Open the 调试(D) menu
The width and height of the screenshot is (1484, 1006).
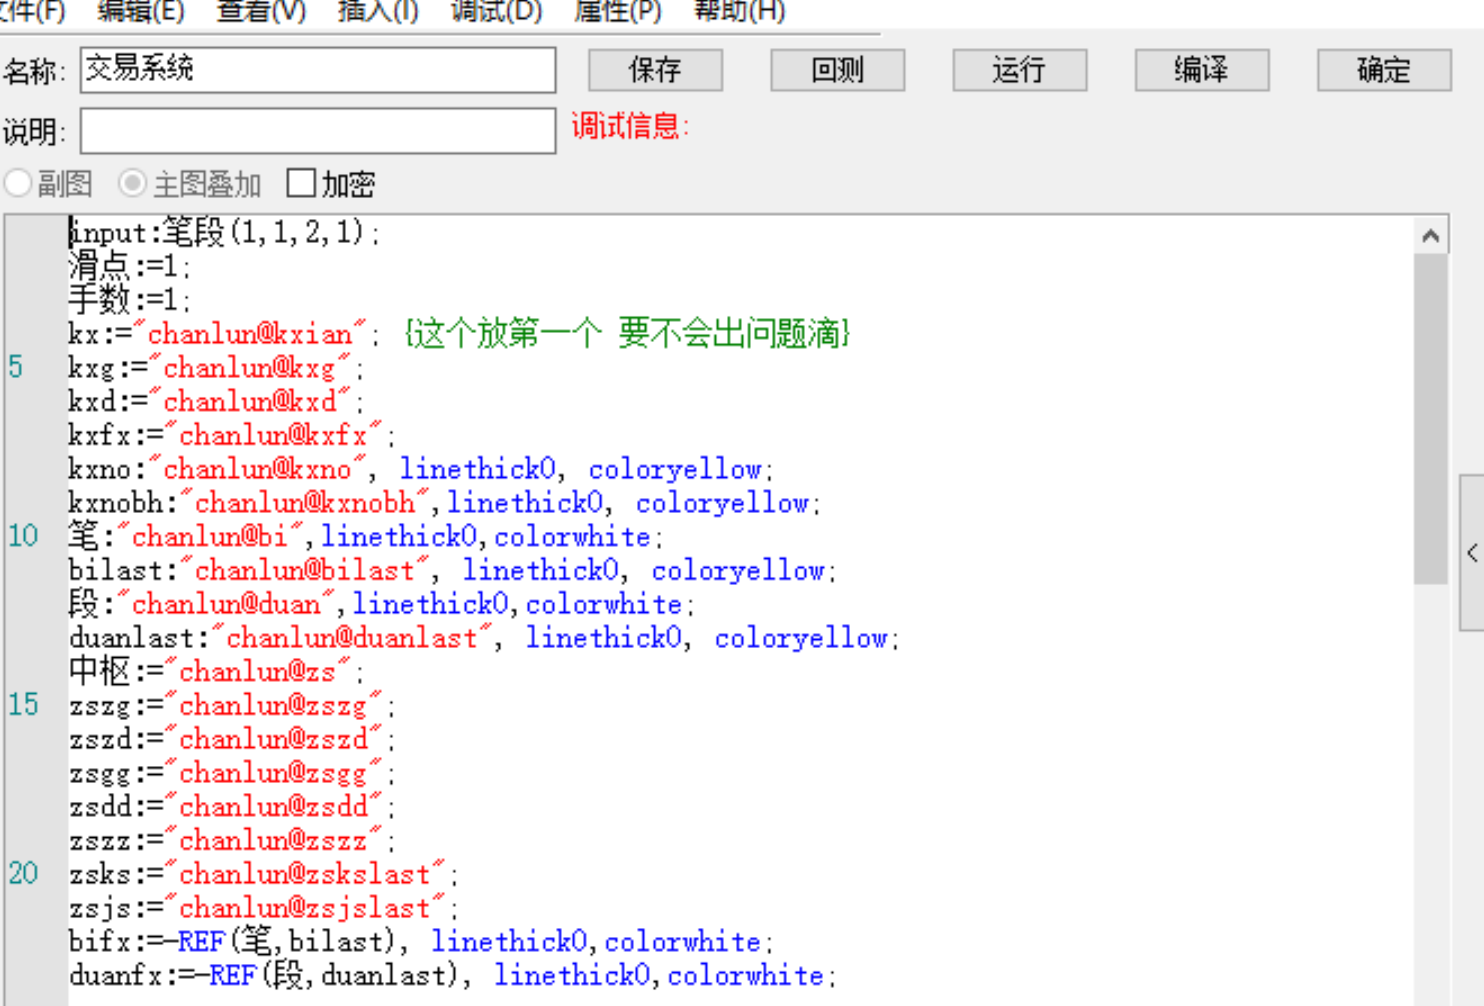[496, 11]
